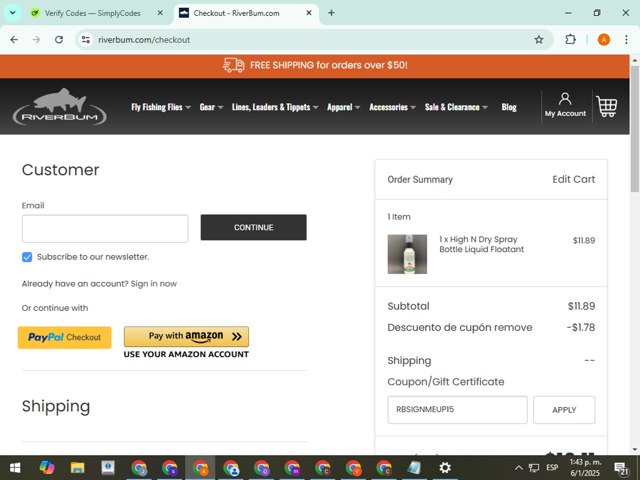
Task: Toggle Subscribe to our newsletter checkbox
Action: (27, 257)
